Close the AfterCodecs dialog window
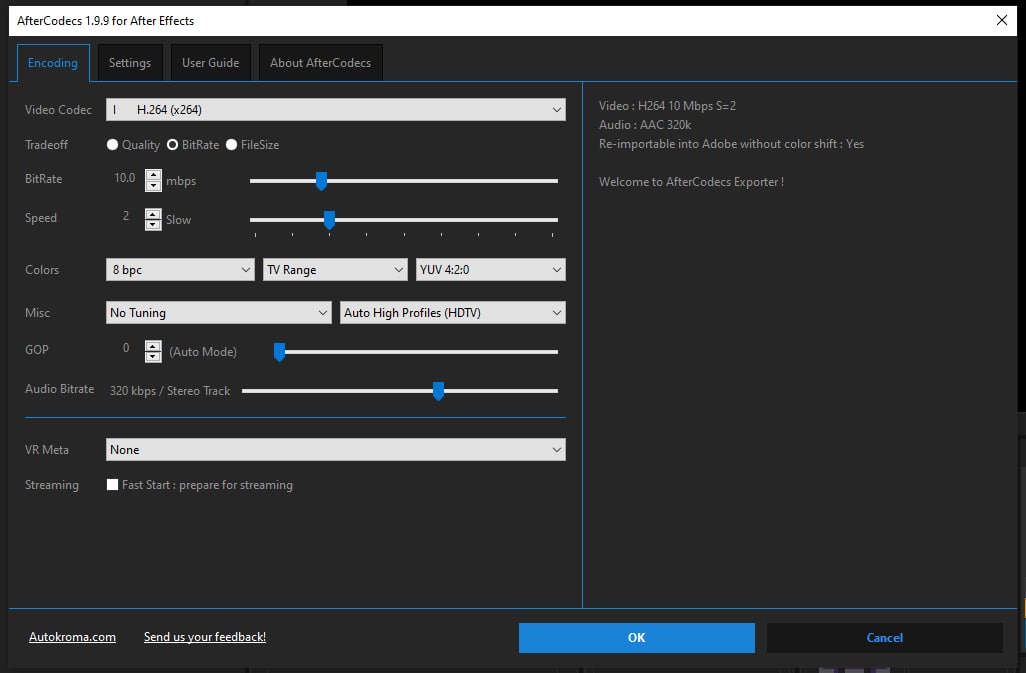 click(1002, 20)
